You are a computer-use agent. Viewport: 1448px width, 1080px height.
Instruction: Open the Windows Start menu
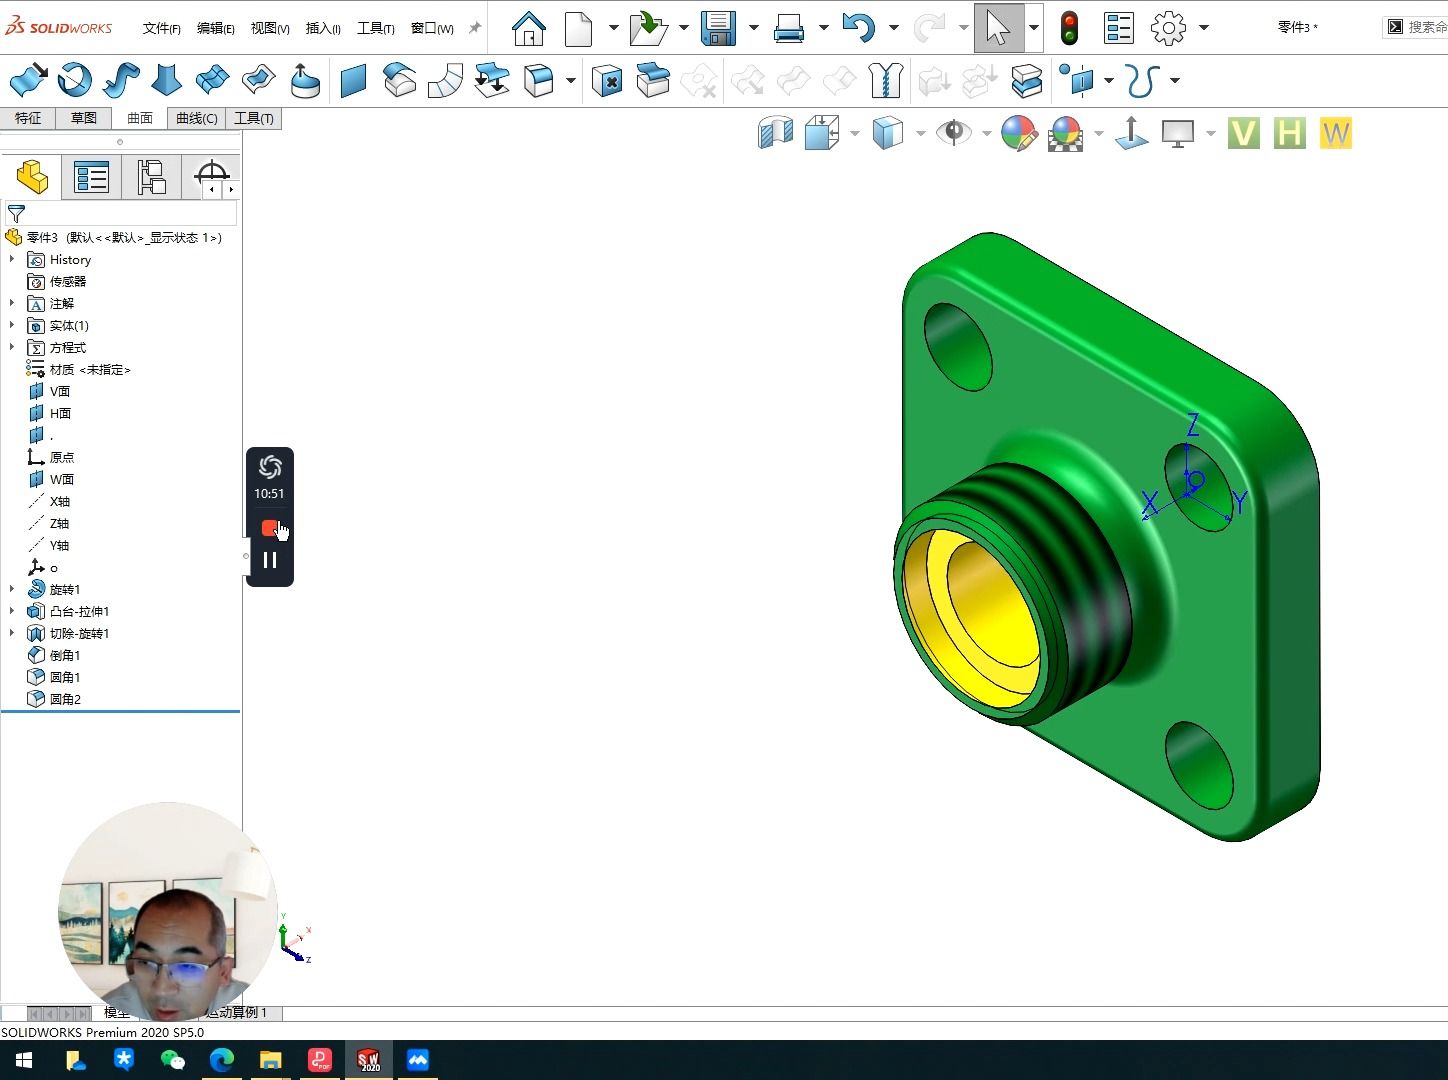coord(24,1060)
